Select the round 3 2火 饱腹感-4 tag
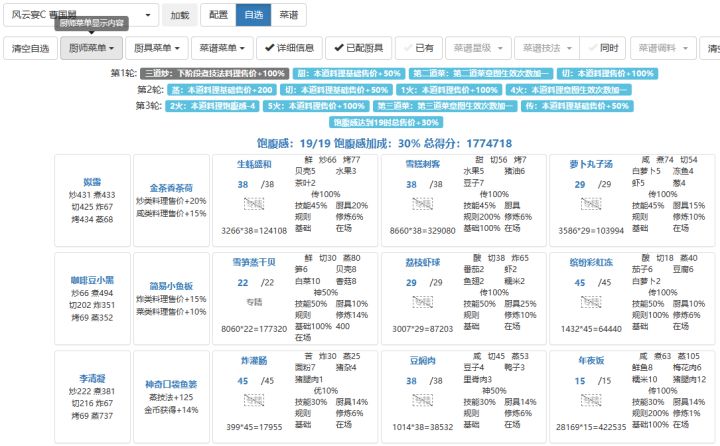 click(x=212, y=106)
